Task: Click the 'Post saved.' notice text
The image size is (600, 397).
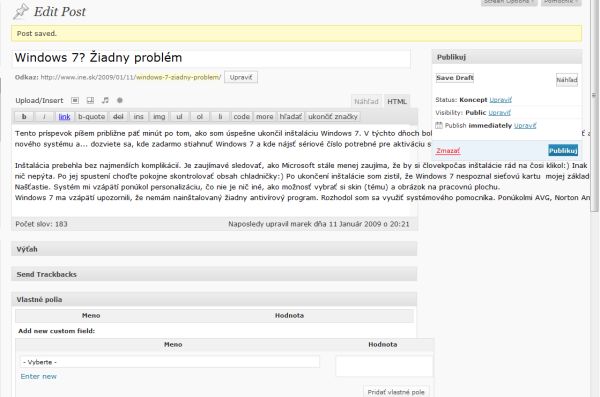Action: (x=36, y=34)
